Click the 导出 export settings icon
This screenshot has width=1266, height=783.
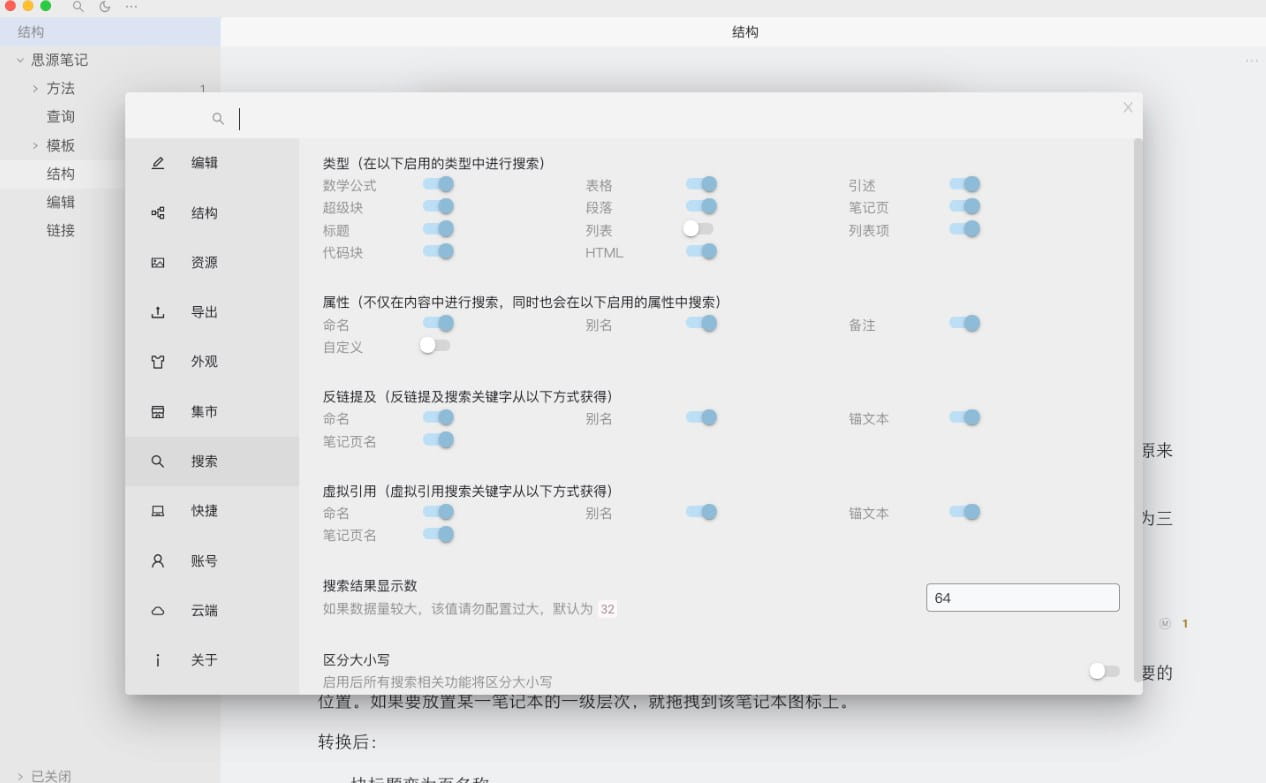[157, 312]
